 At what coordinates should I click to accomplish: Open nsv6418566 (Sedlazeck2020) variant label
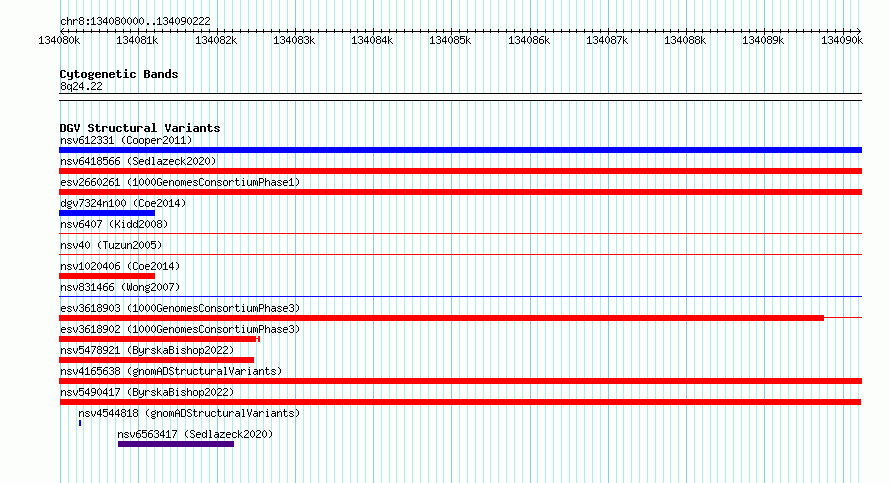[x=138, y=161]
